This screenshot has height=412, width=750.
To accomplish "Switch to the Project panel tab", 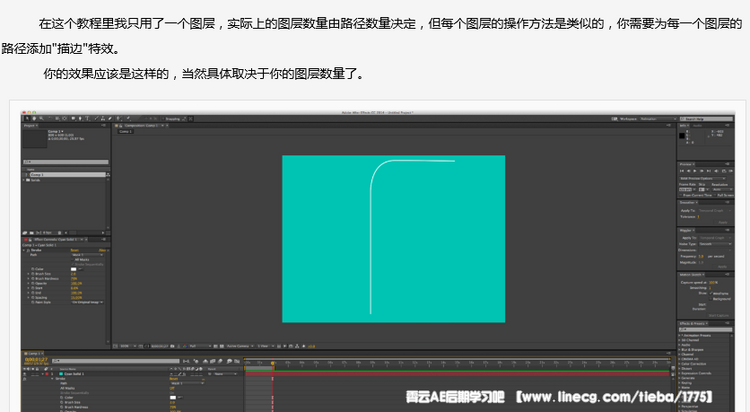I will point(30,125).
